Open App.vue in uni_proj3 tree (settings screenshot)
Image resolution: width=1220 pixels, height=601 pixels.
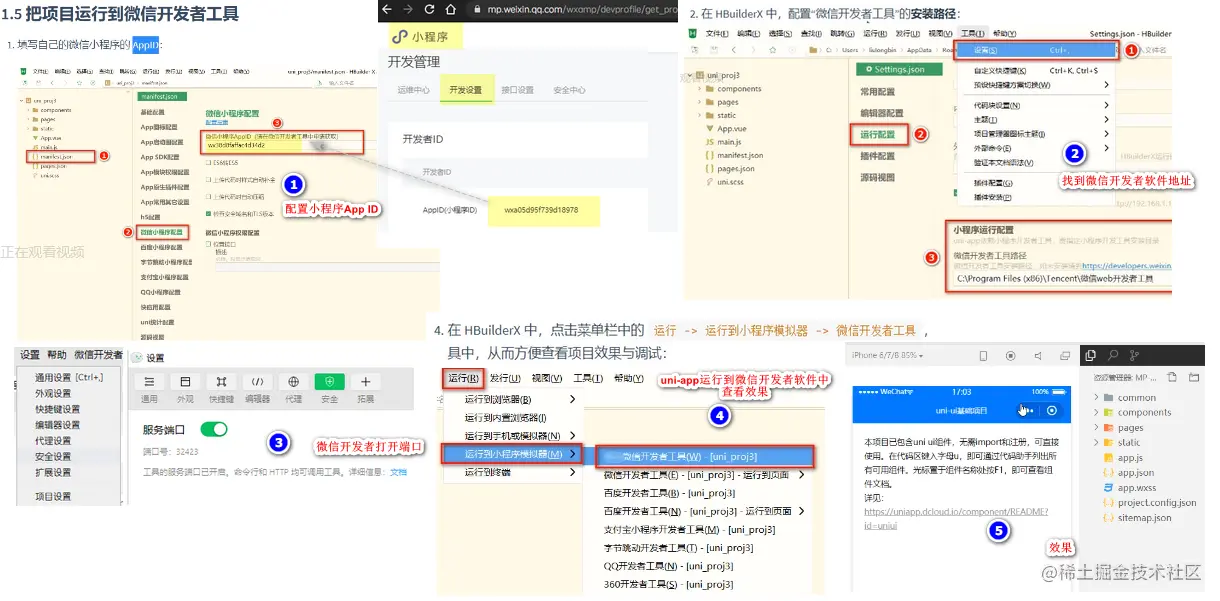(731, 129)
